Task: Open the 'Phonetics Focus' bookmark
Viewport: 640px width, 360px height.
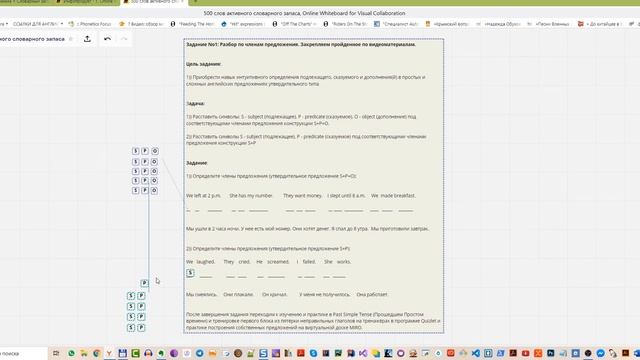Action: 90,24
